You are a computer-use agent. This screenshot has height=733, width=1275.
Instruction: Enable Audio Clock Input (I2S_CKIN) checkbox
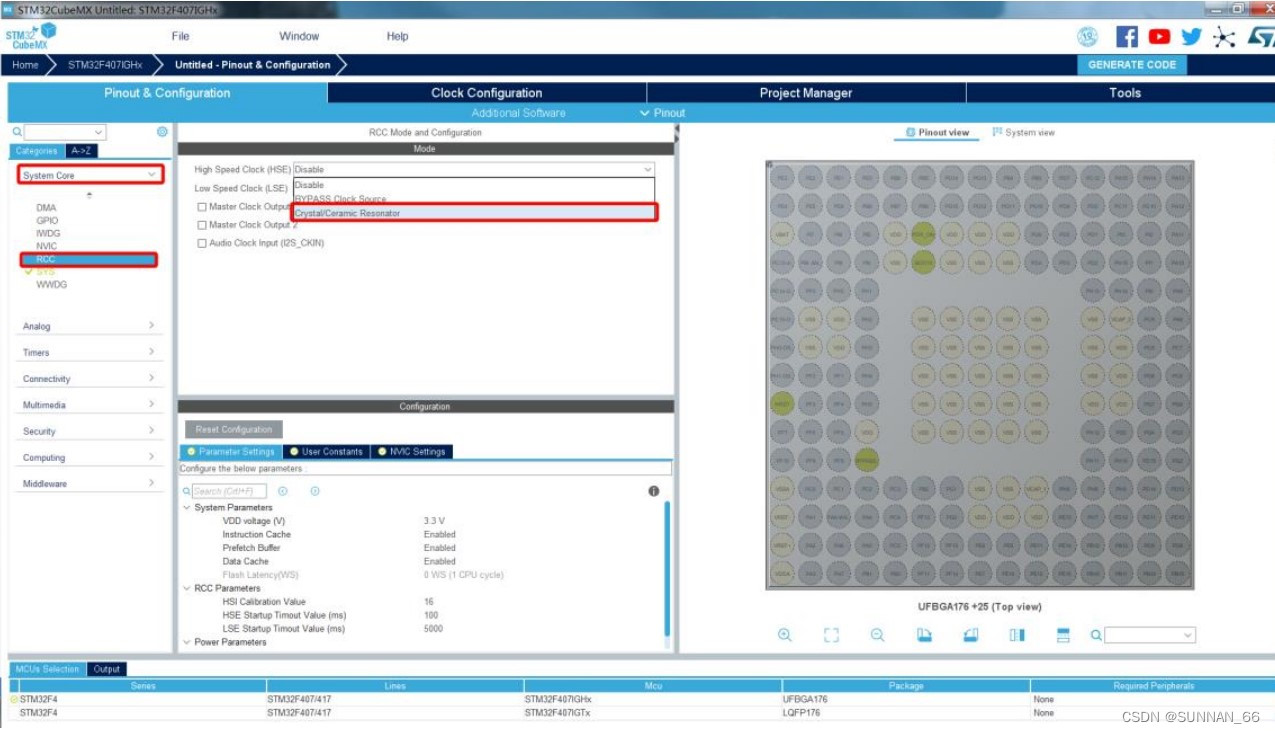[x=202, y=243]
